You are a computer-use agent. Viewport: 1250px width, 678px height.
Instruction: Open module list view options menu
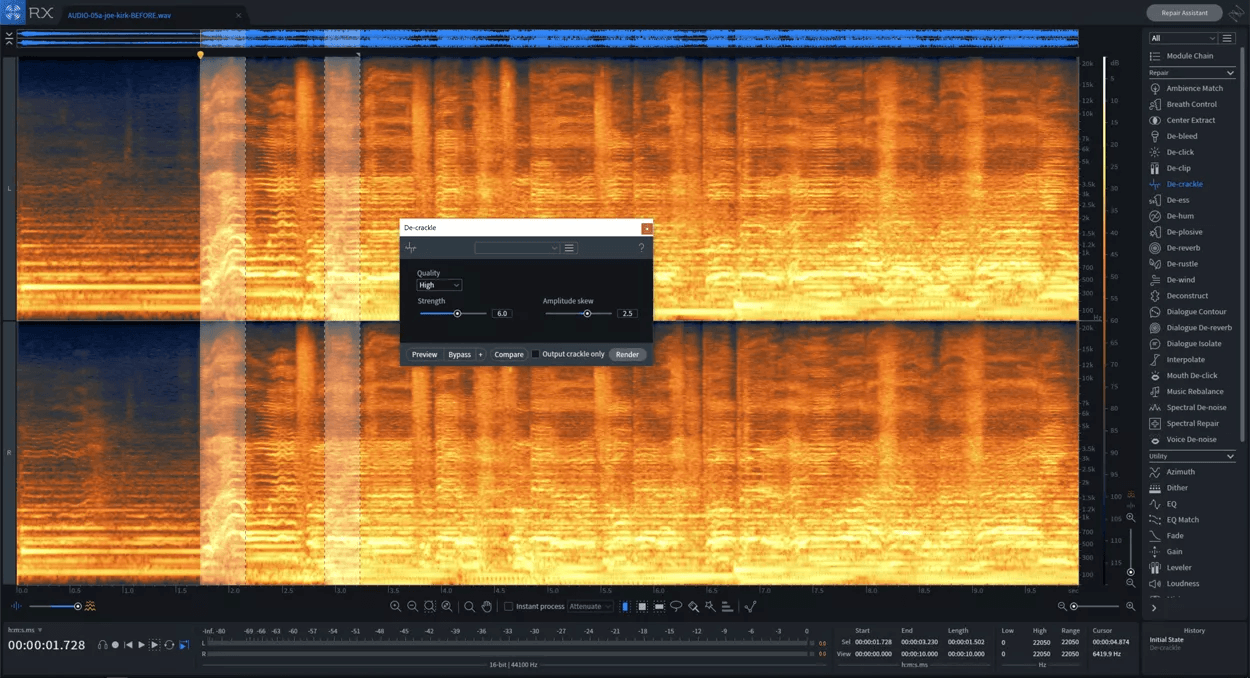[1228, 38]
